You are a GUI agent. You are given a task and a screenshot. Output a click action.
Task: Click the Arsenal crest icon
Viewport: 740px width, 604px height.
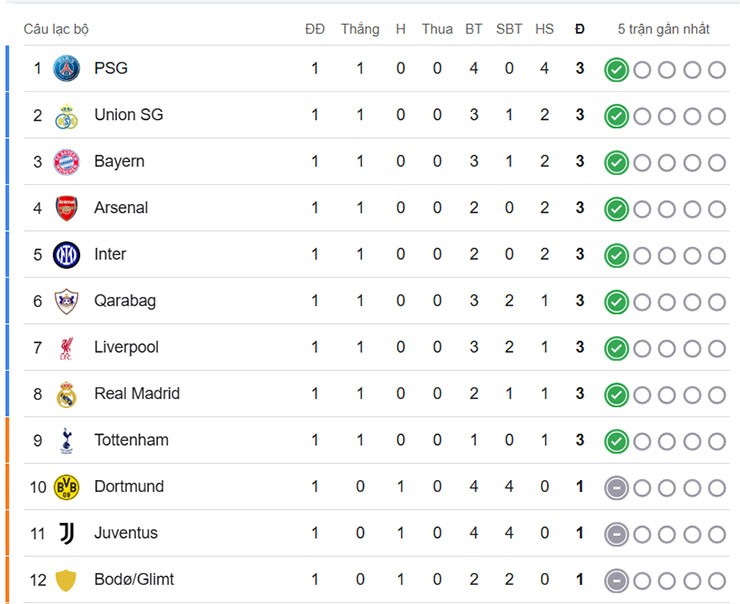coord(66,208)
